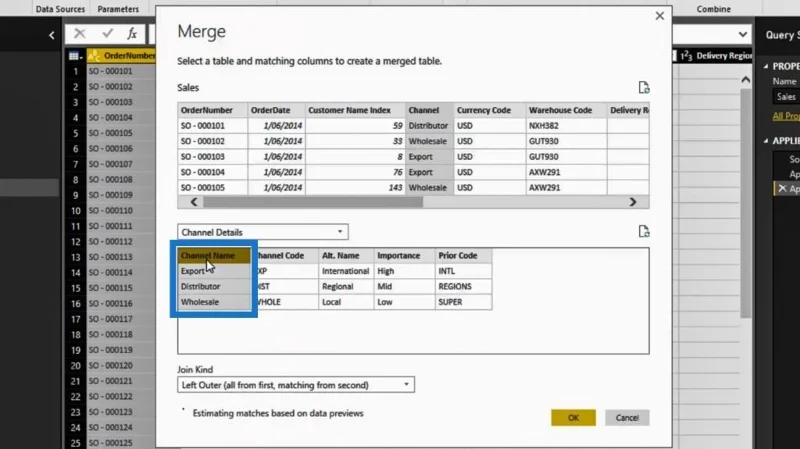
Task: Open the Join Kind dropdown
Action: [296, 385]
